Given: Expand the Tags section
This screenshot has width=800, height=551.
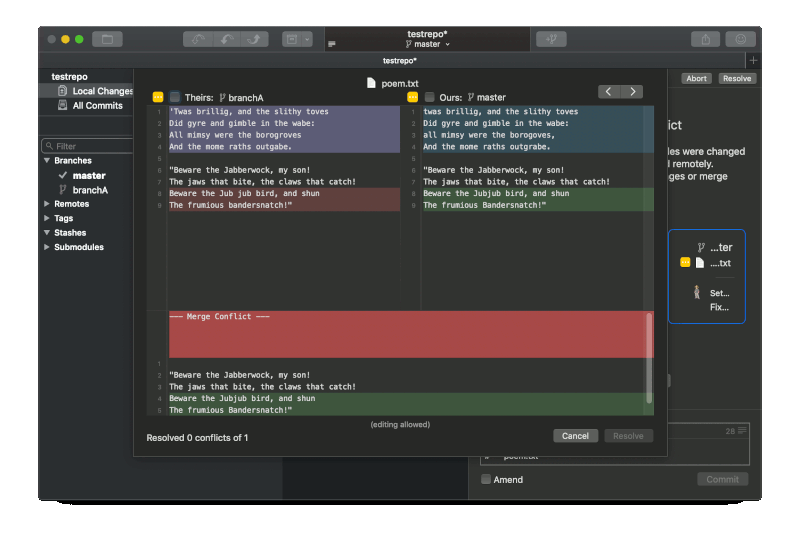Looking at the screenshot, I should click(x=47, y=218).
